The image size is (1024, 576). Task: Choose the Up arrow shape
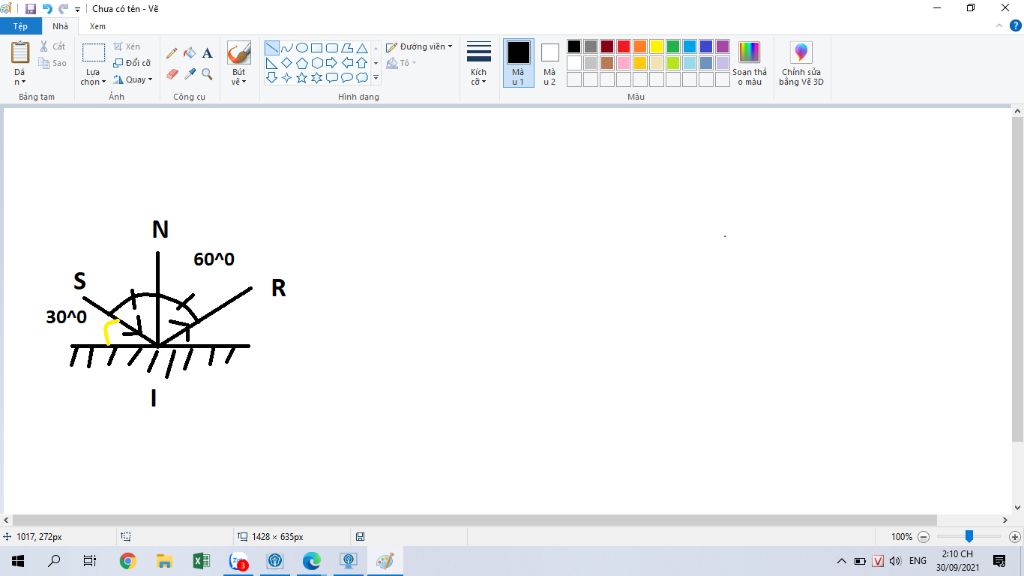[x=362, y=63]
